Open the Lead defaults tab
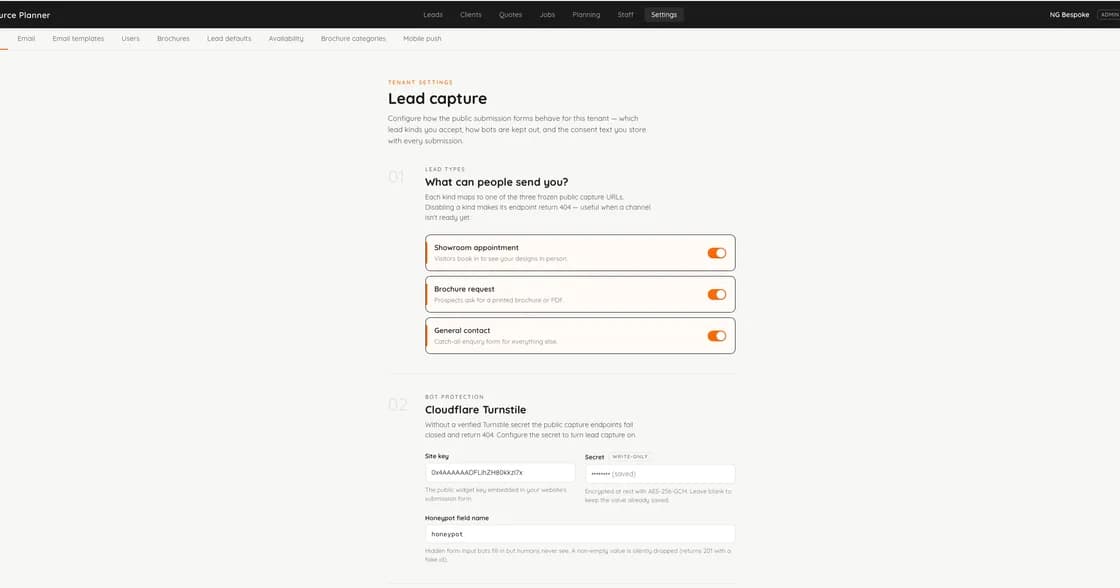 point(229,39)
